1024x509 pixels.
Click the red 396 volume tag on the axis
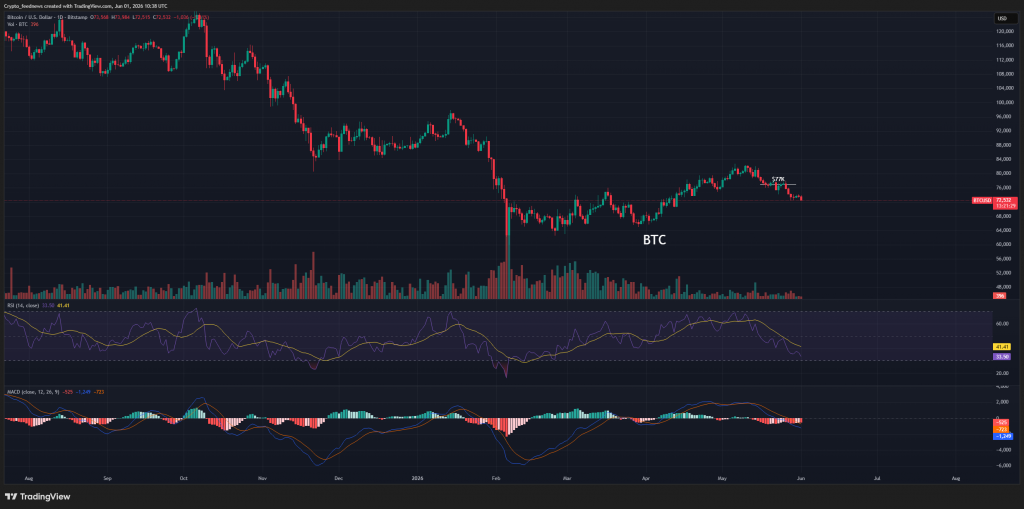(x=1000, y=296)
